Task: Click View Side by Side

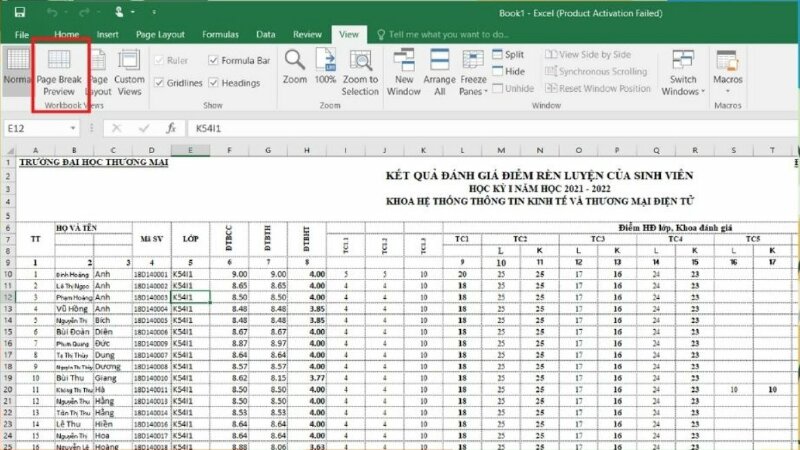Action: tap(588, 54)
